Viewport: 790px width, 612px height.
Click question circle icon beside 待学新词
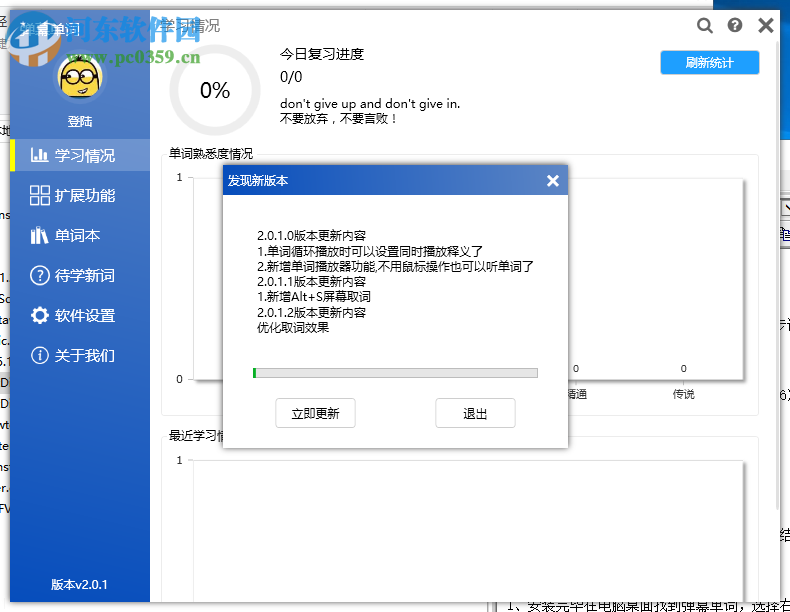pyautogui.click(x=39, y=276)
